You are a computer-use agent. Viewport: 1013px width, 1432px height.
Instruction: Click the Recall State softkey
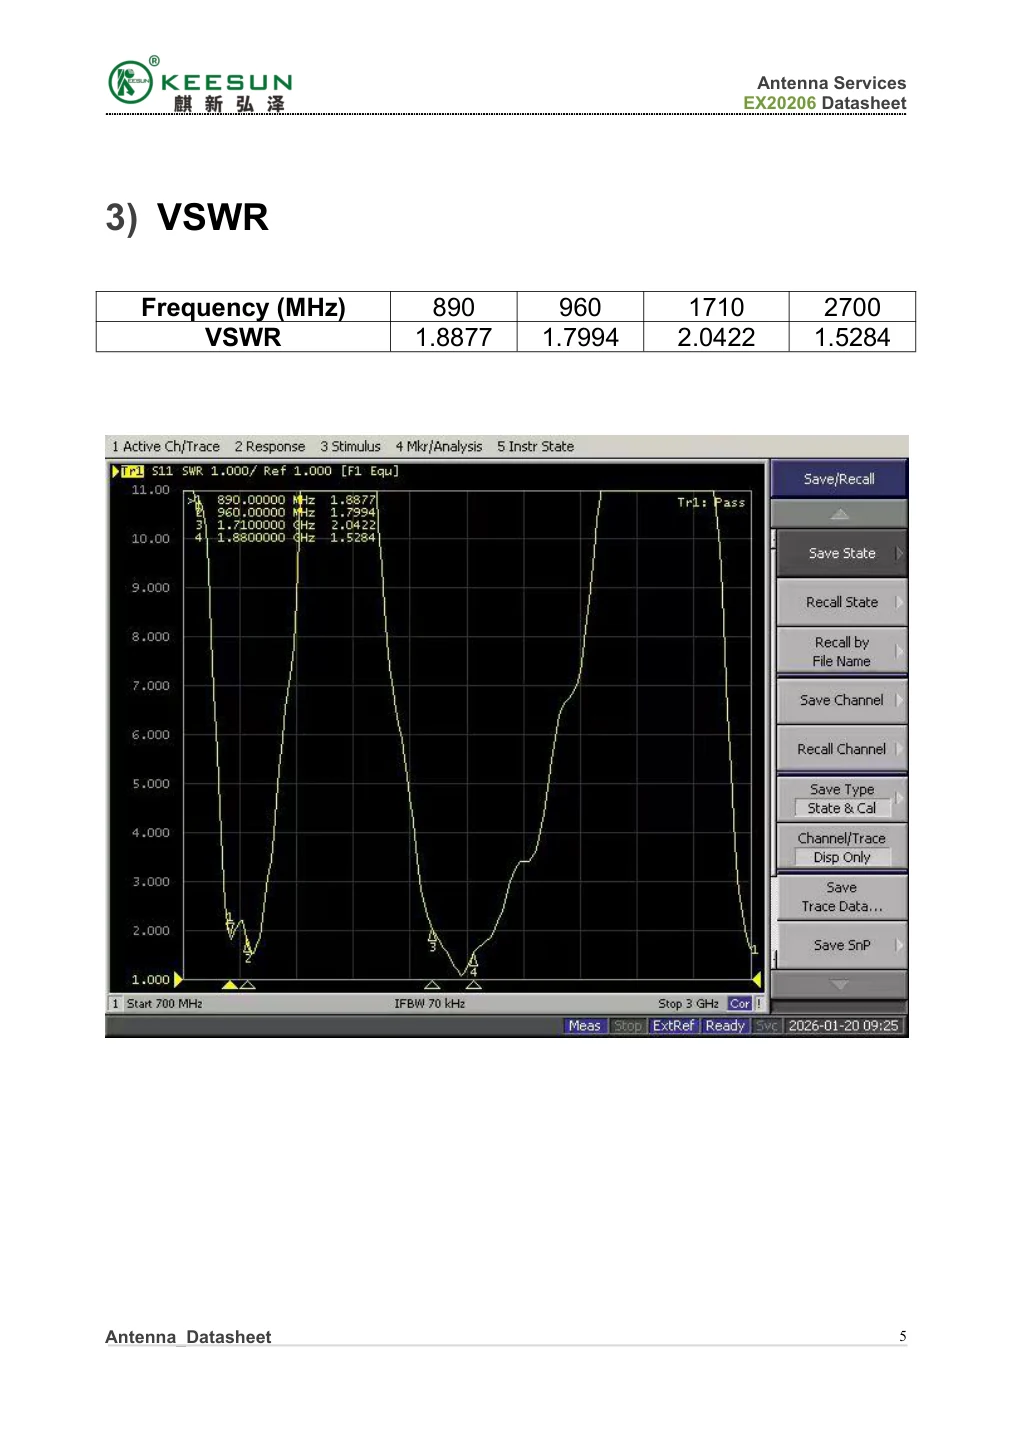point(841,602)
